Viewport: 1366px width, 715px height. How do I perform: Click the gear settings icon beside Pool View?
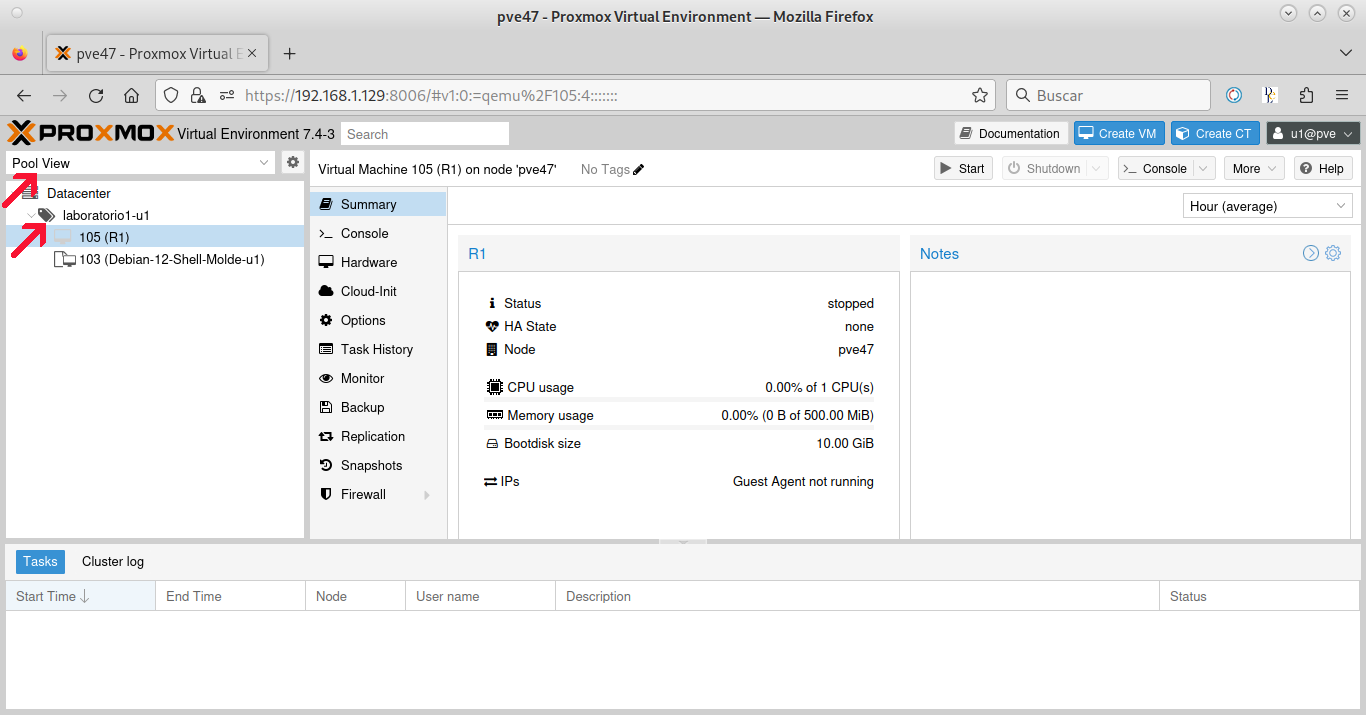(x=293, y=162)
